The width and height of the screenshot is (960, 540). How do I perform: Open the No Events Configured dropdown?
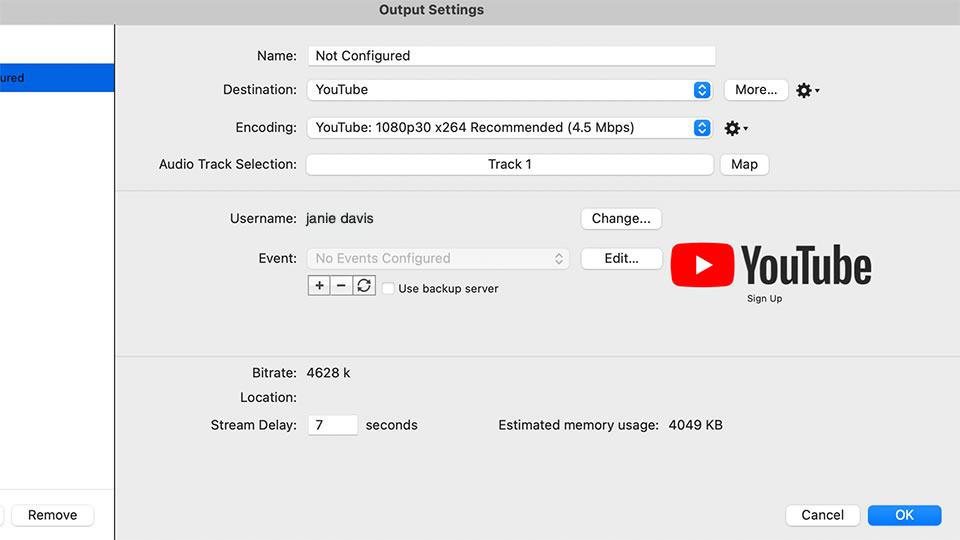(x=438, y=258)
